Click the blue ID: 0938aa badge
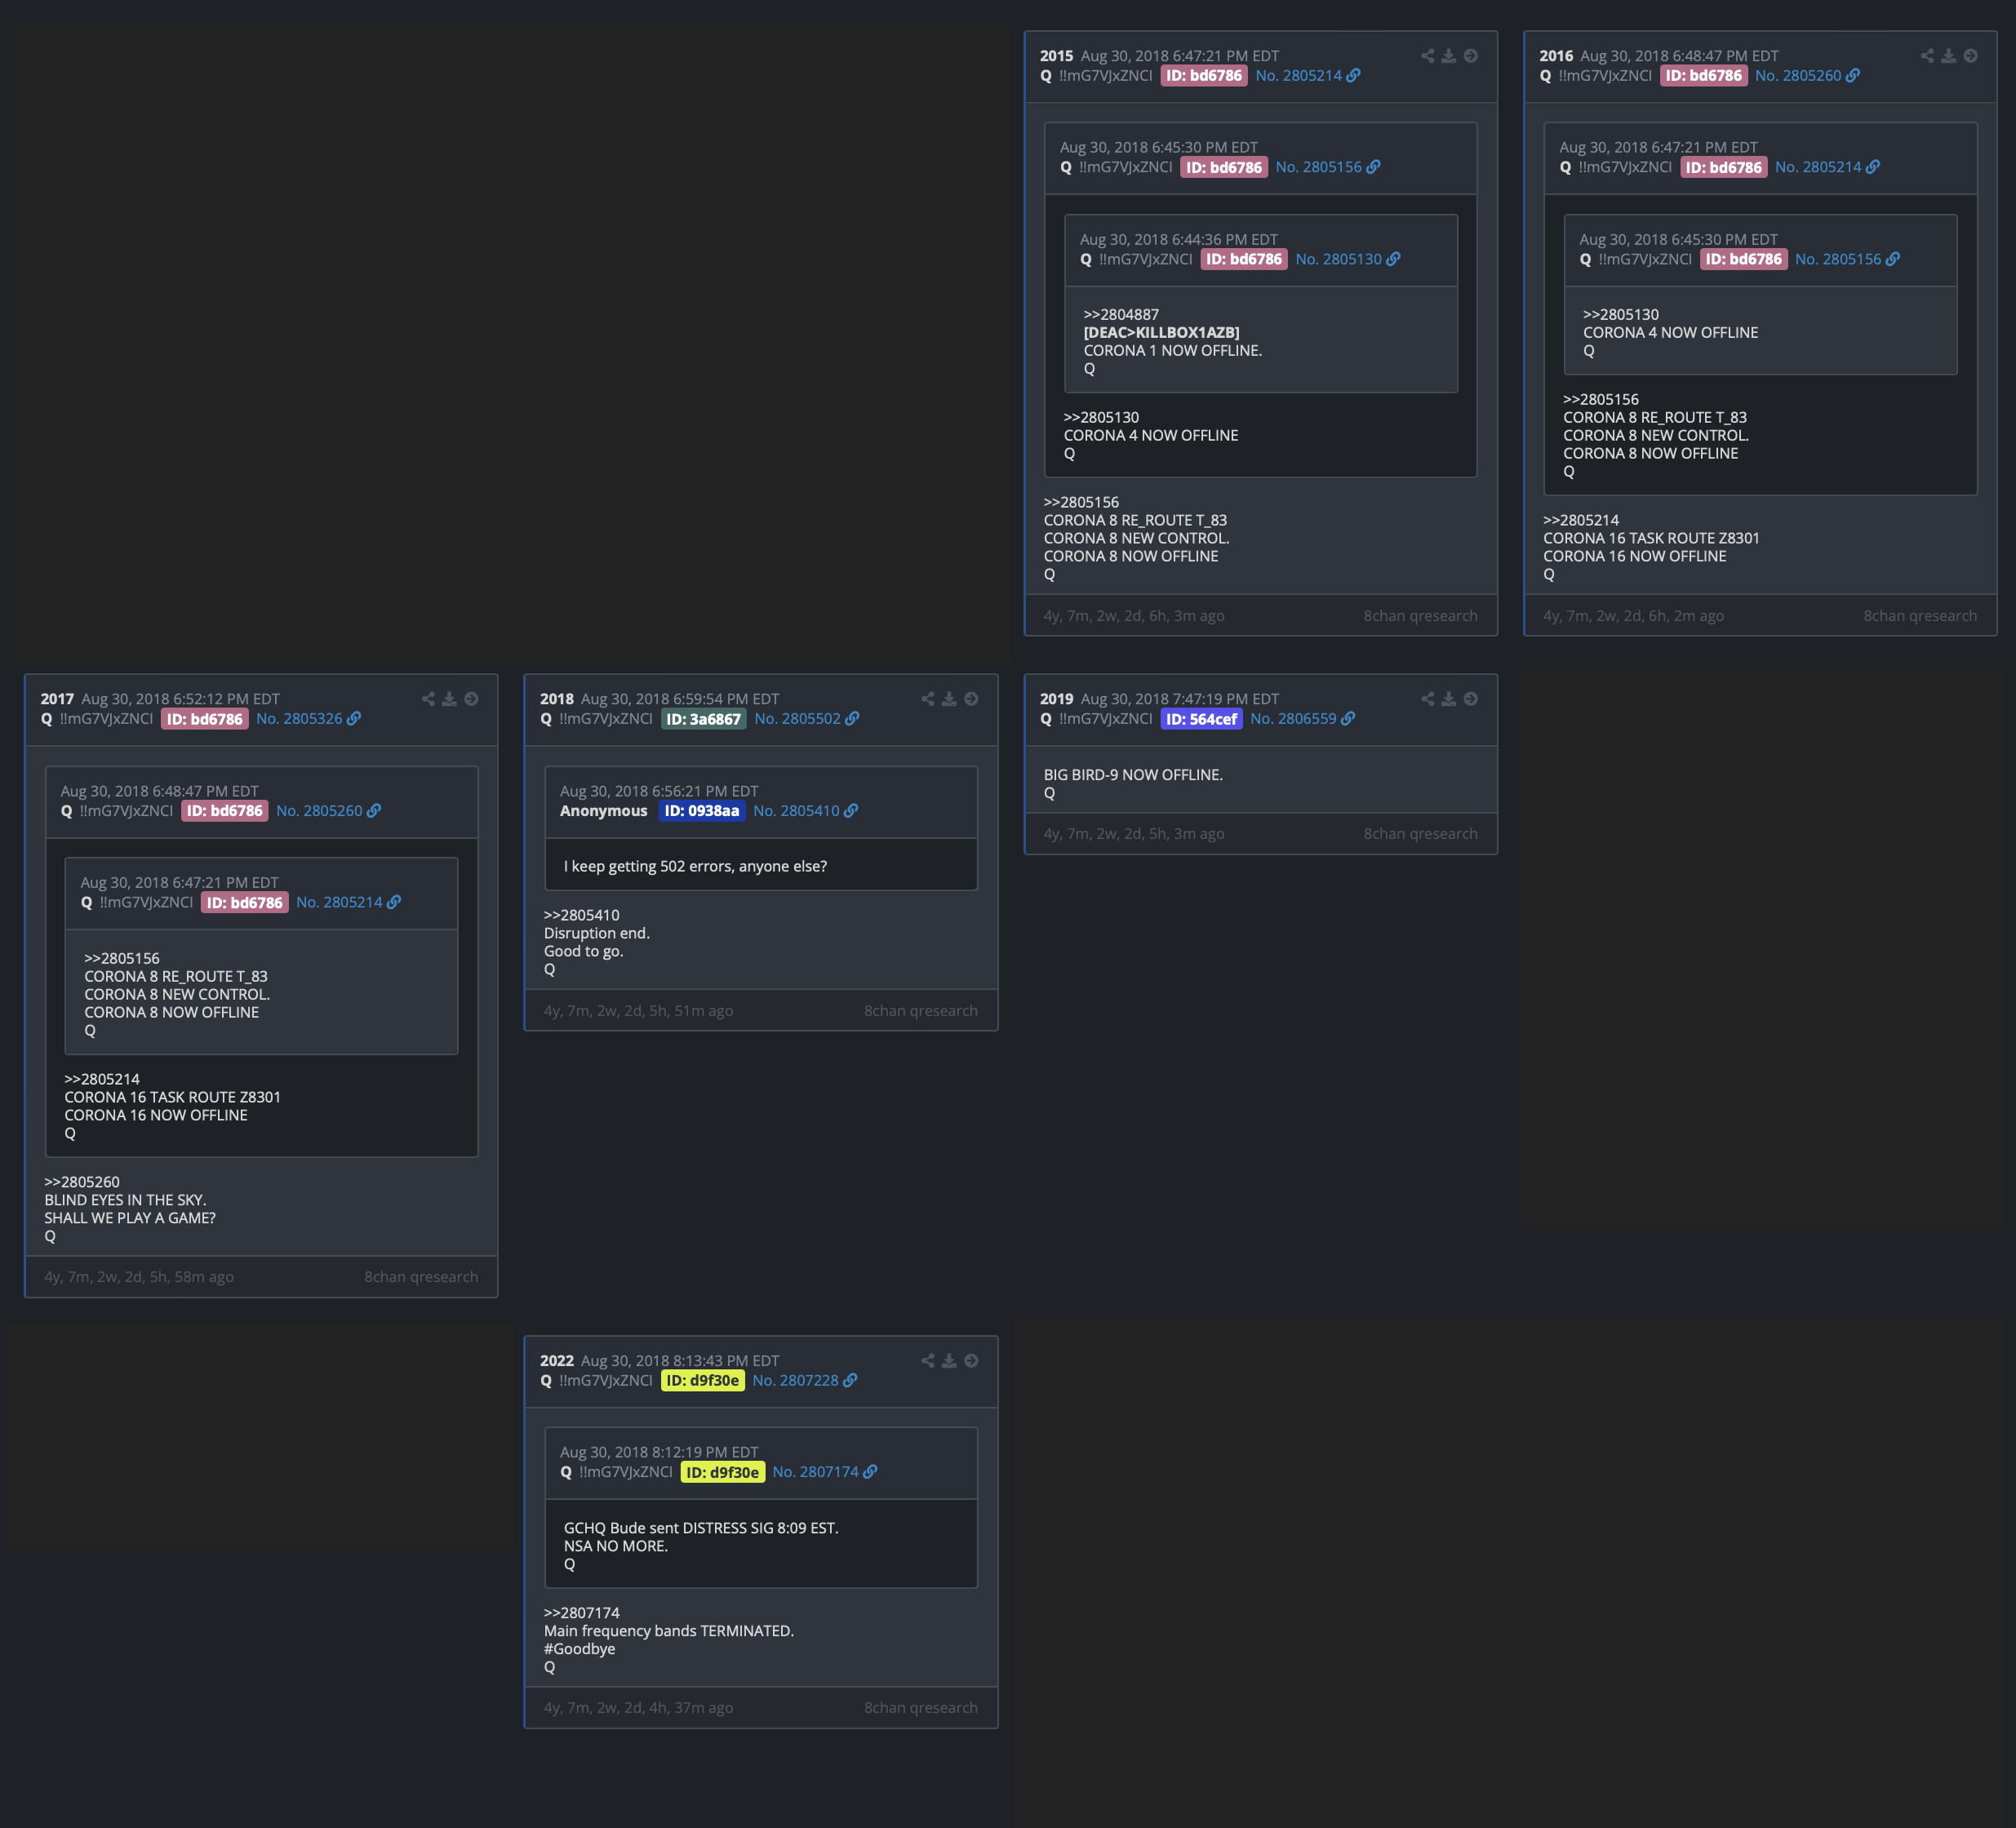The height and width of the screenshot is (1828, 2016). click(701, 811)
